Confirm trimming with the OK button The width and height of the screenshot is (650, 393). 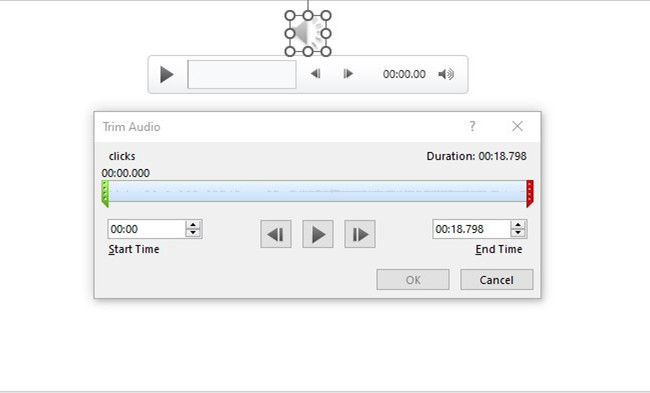click(x=413, y=280)
